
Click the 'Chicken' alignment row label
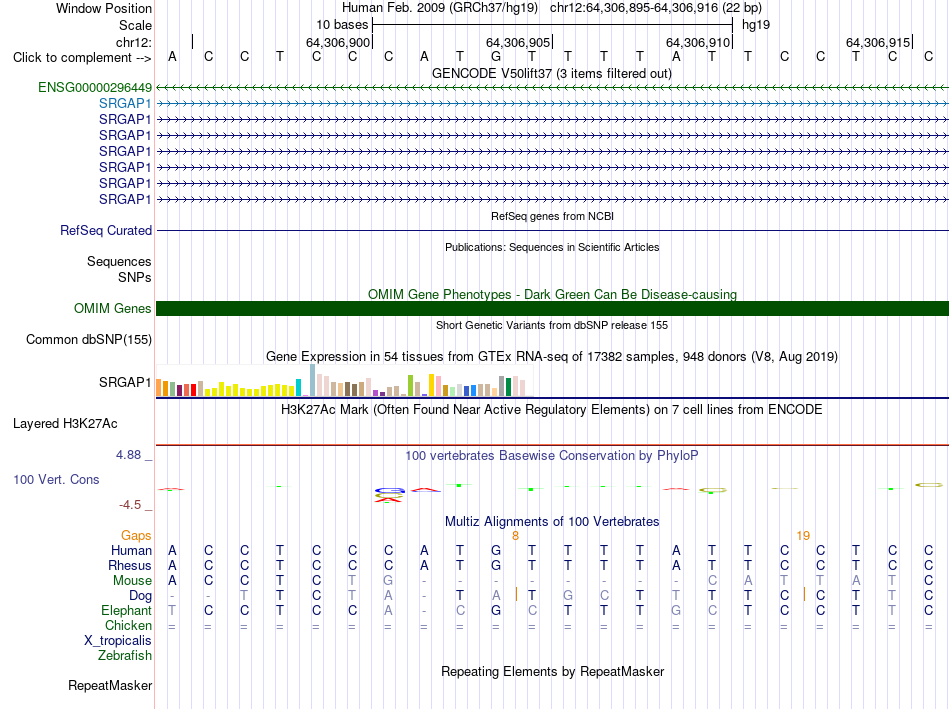(128, 625)
